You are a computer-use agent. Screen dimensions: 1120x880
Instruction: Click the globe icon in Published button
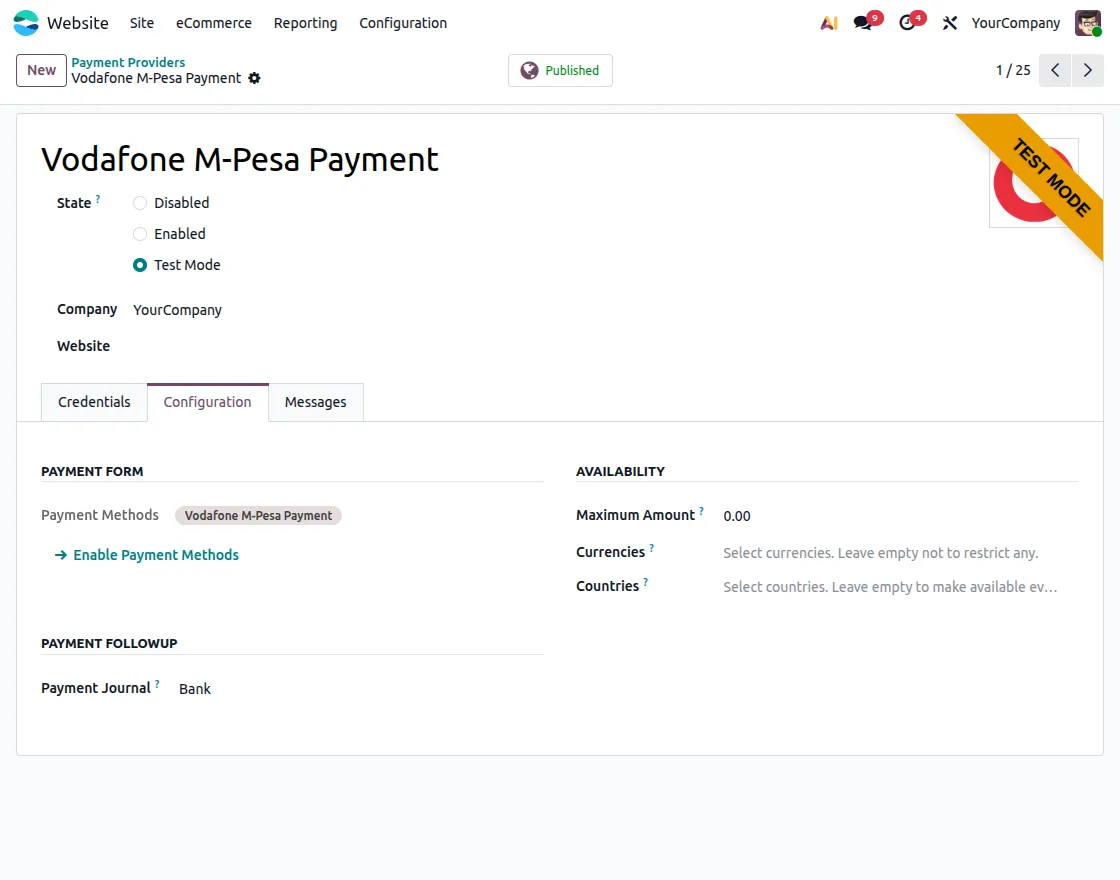[x=529, y=71]
